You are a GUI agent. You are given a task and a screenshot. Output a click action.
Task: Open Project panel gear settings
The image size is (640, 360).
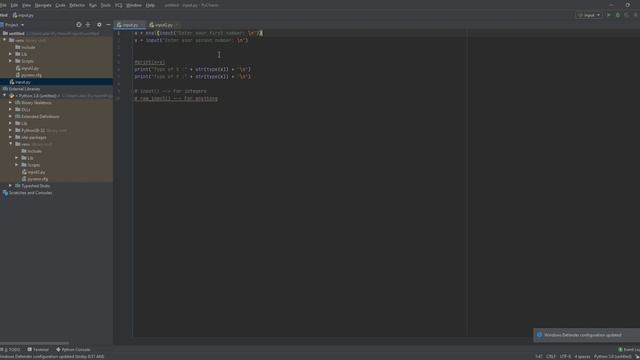pyautogui.click(x=99, y=25)
